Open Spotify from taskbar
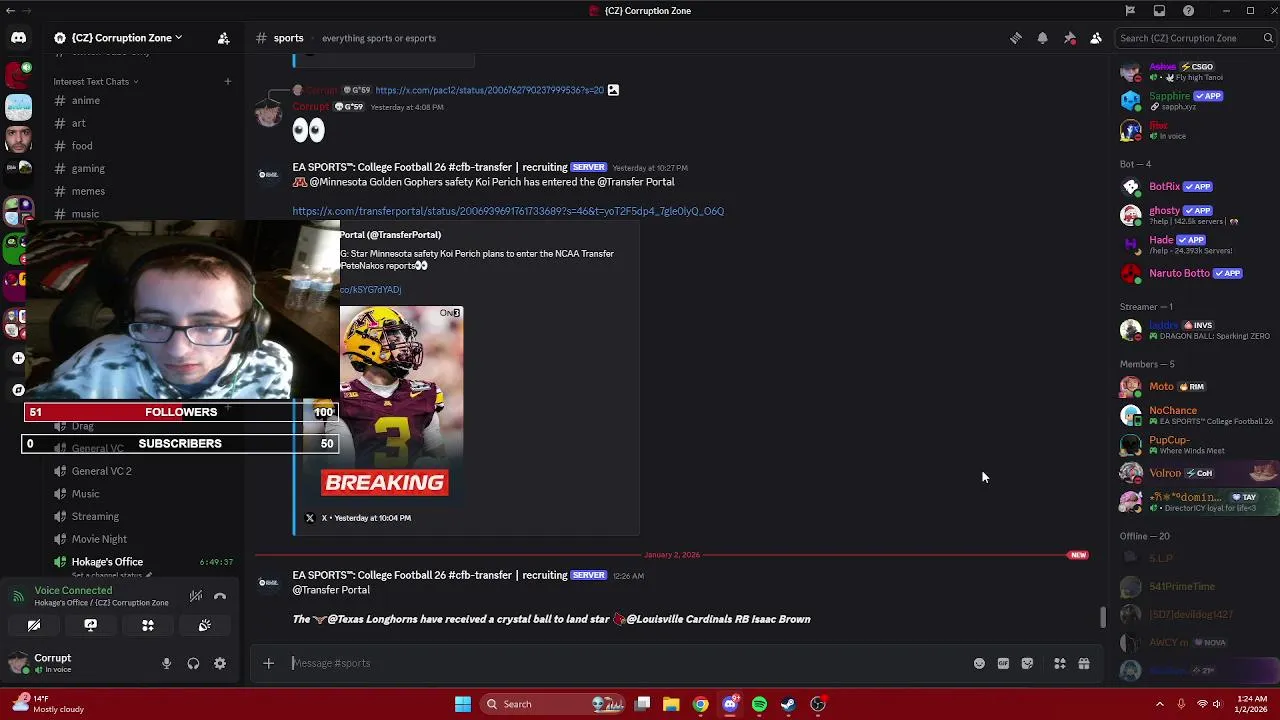Image resolution: width=1280 pixels, height=720 pixels. 759,704
